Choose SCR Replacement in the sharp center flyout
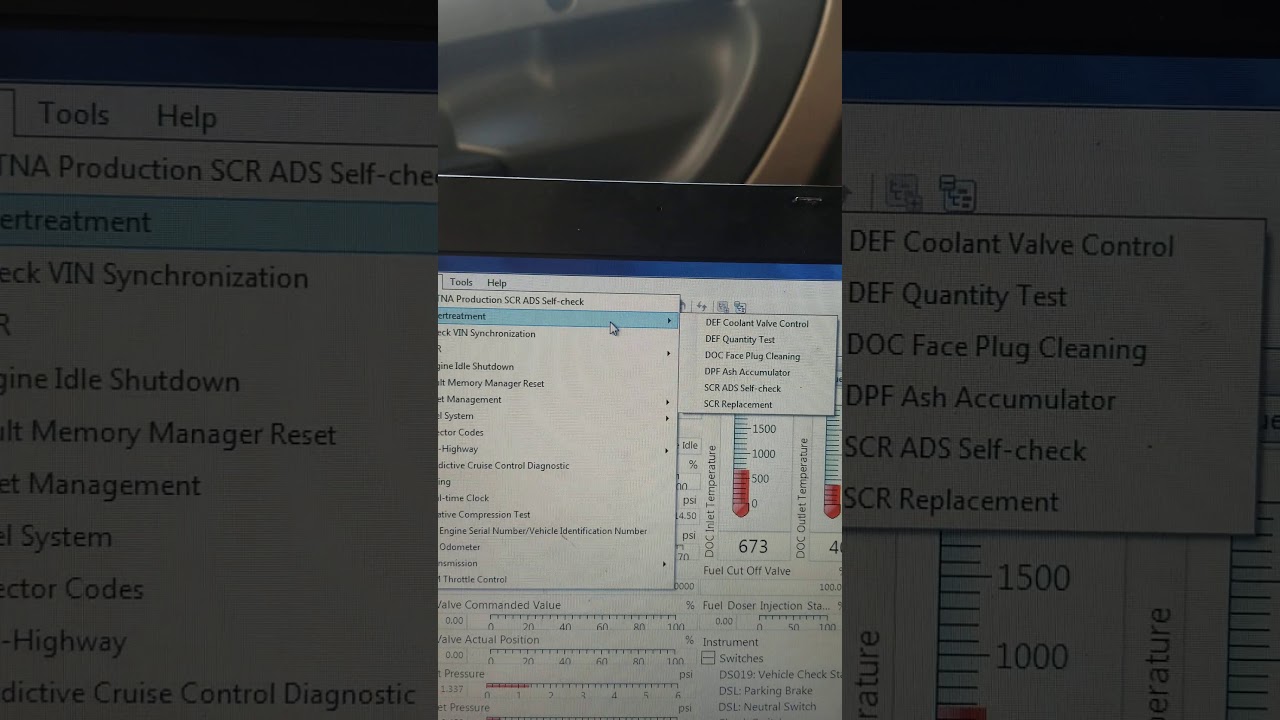Image resolution: width=1280 pixels, height=720 pixels. 738,404
